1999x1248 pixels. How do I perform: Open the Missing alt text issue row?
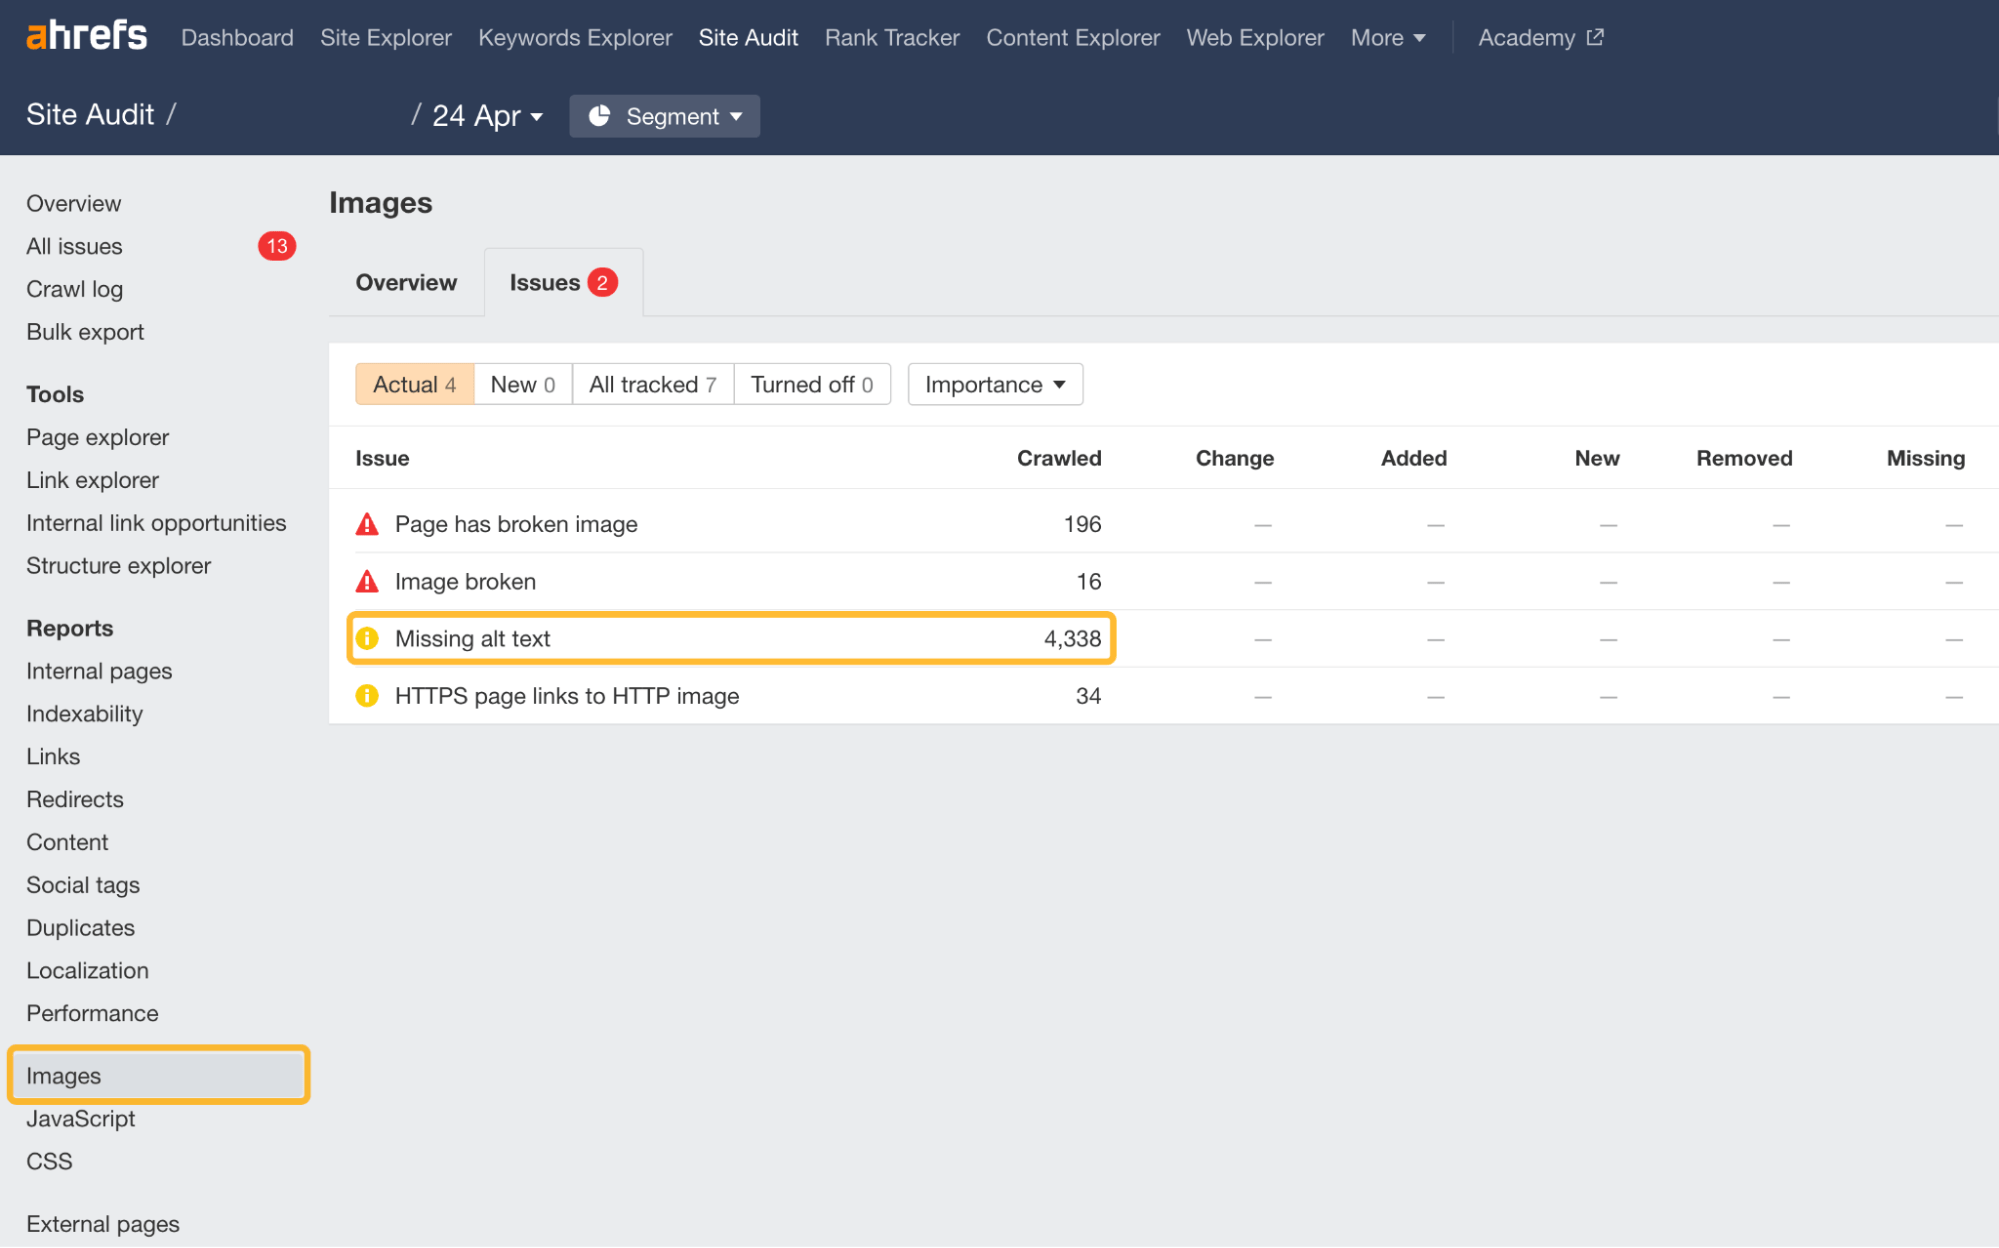pyautogui.click(x=472, y=638)
